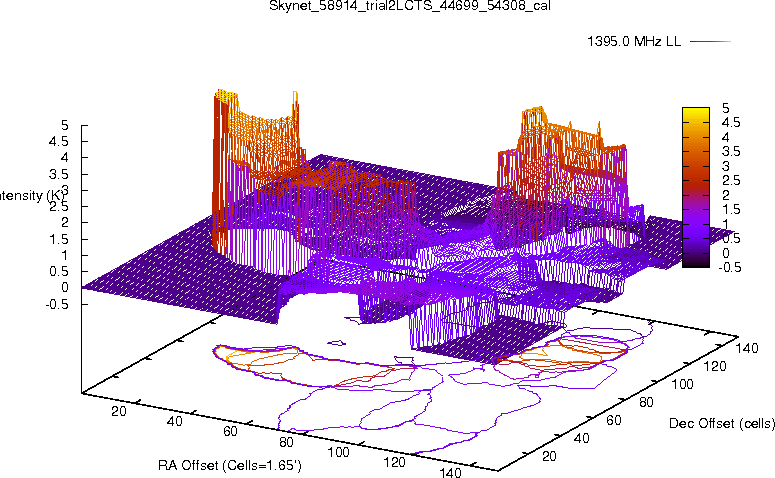Click the Intensity (K) axis label
The width and height of the screenshot is (775, 478).
[x=32, y=195]
